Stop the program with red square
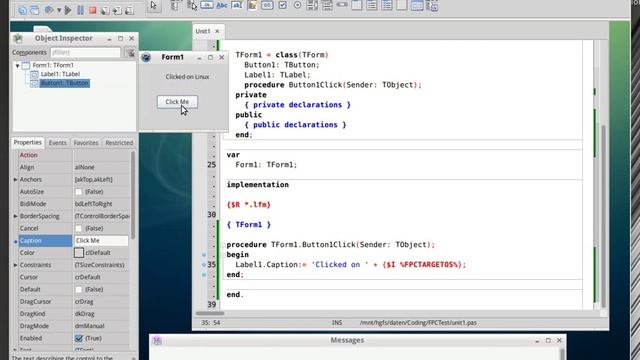 point(93,10)
